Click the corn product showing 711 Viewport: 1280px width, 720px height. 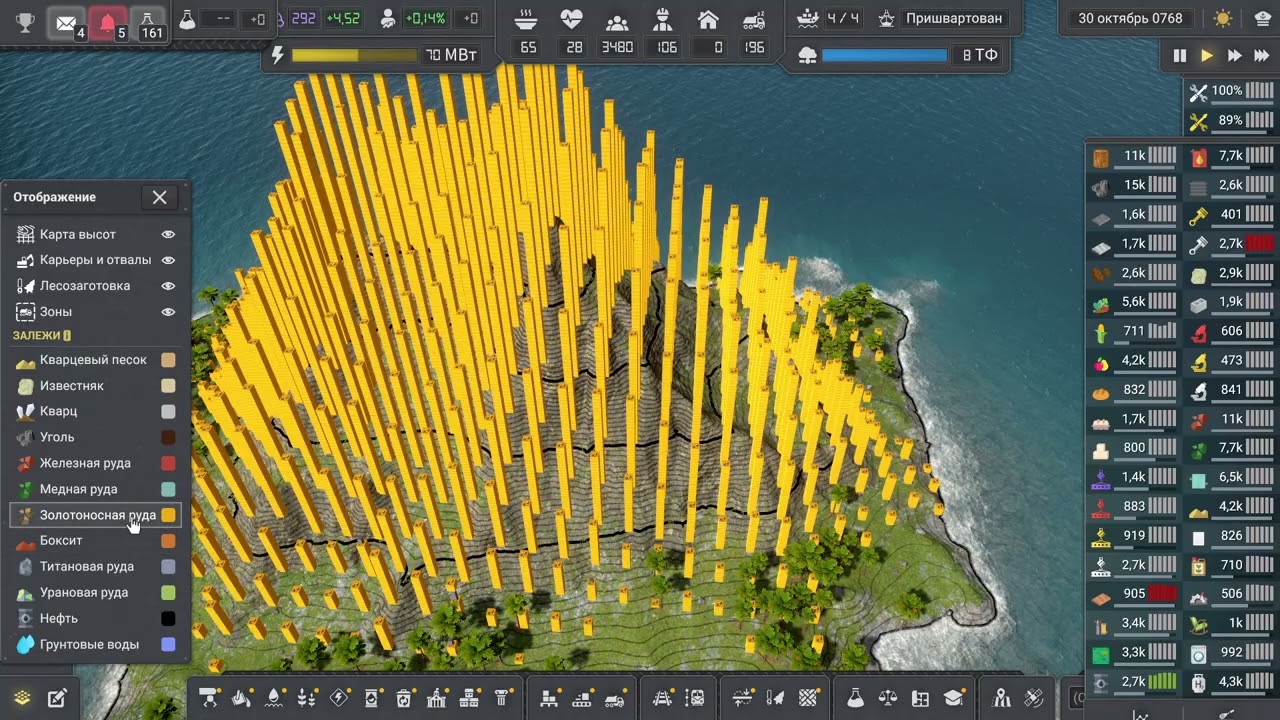1134,331
